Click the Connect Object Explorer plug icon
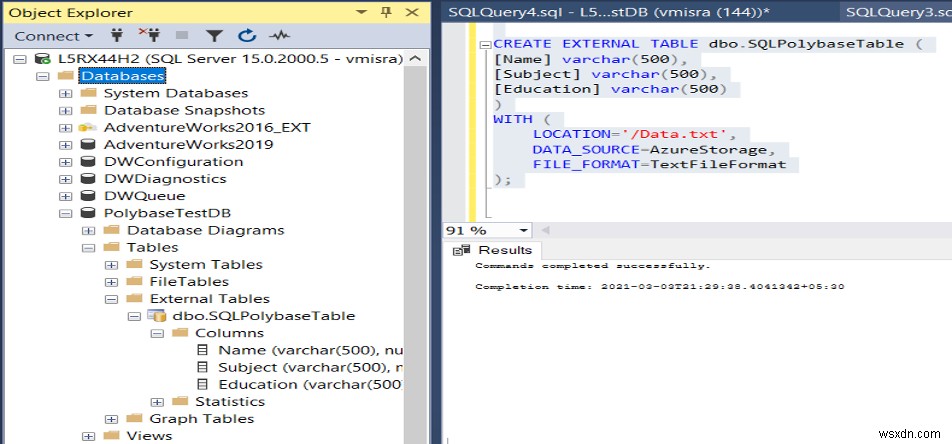Image resolution: width=952 pixels, height=444 pixels. (x=117, y=36)
